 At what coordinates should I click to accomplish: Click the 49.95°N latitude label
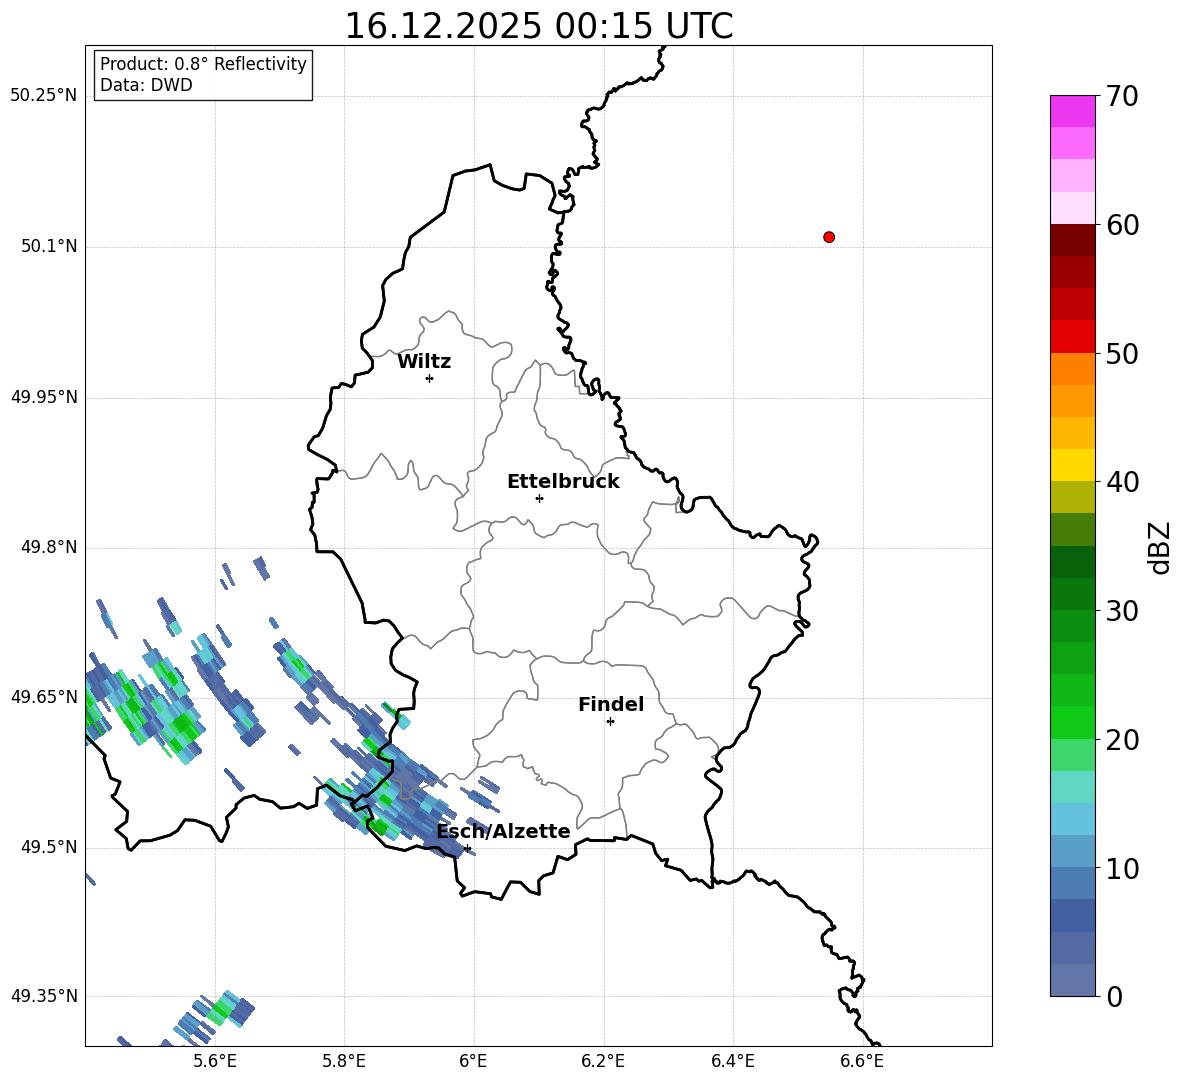point(44,397)
